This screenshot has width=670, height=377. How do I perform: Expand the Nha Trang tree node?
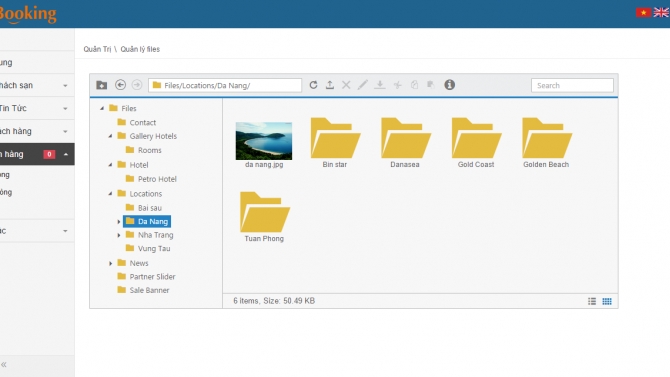[x=119, y=235]
